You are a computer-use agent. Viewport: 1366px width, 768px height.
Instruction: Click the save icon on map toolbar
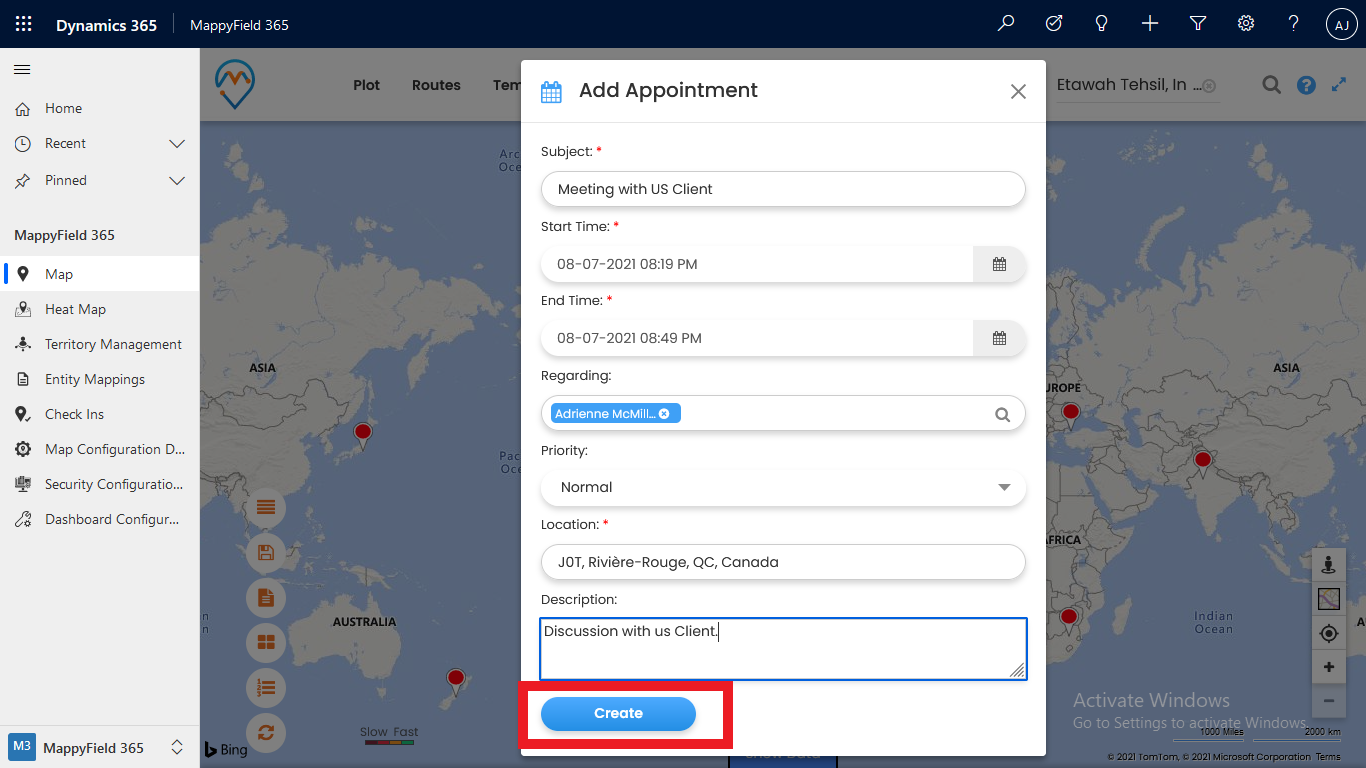coord(266,553)
